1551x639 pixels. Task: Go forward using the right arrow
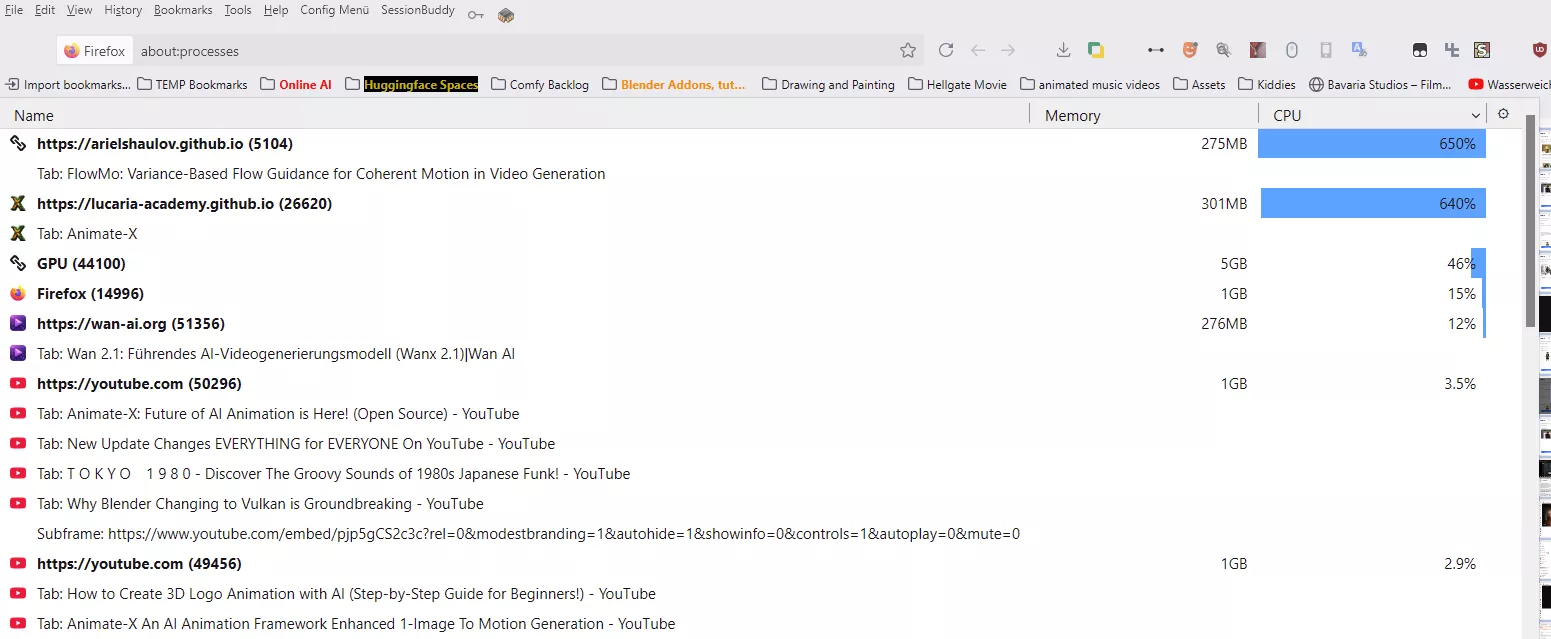tap(1008, 50)
